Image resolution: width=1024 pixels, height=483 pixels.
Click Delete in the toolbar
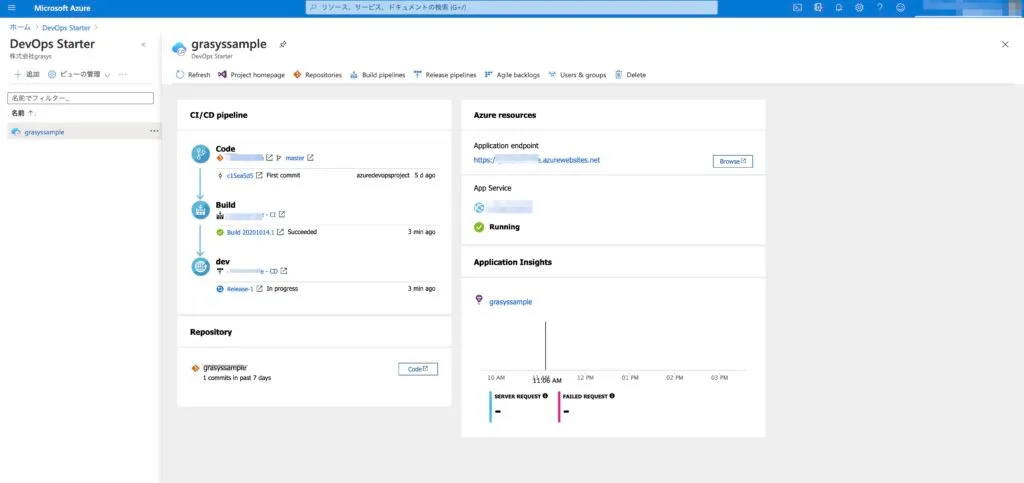pos(630,74)
